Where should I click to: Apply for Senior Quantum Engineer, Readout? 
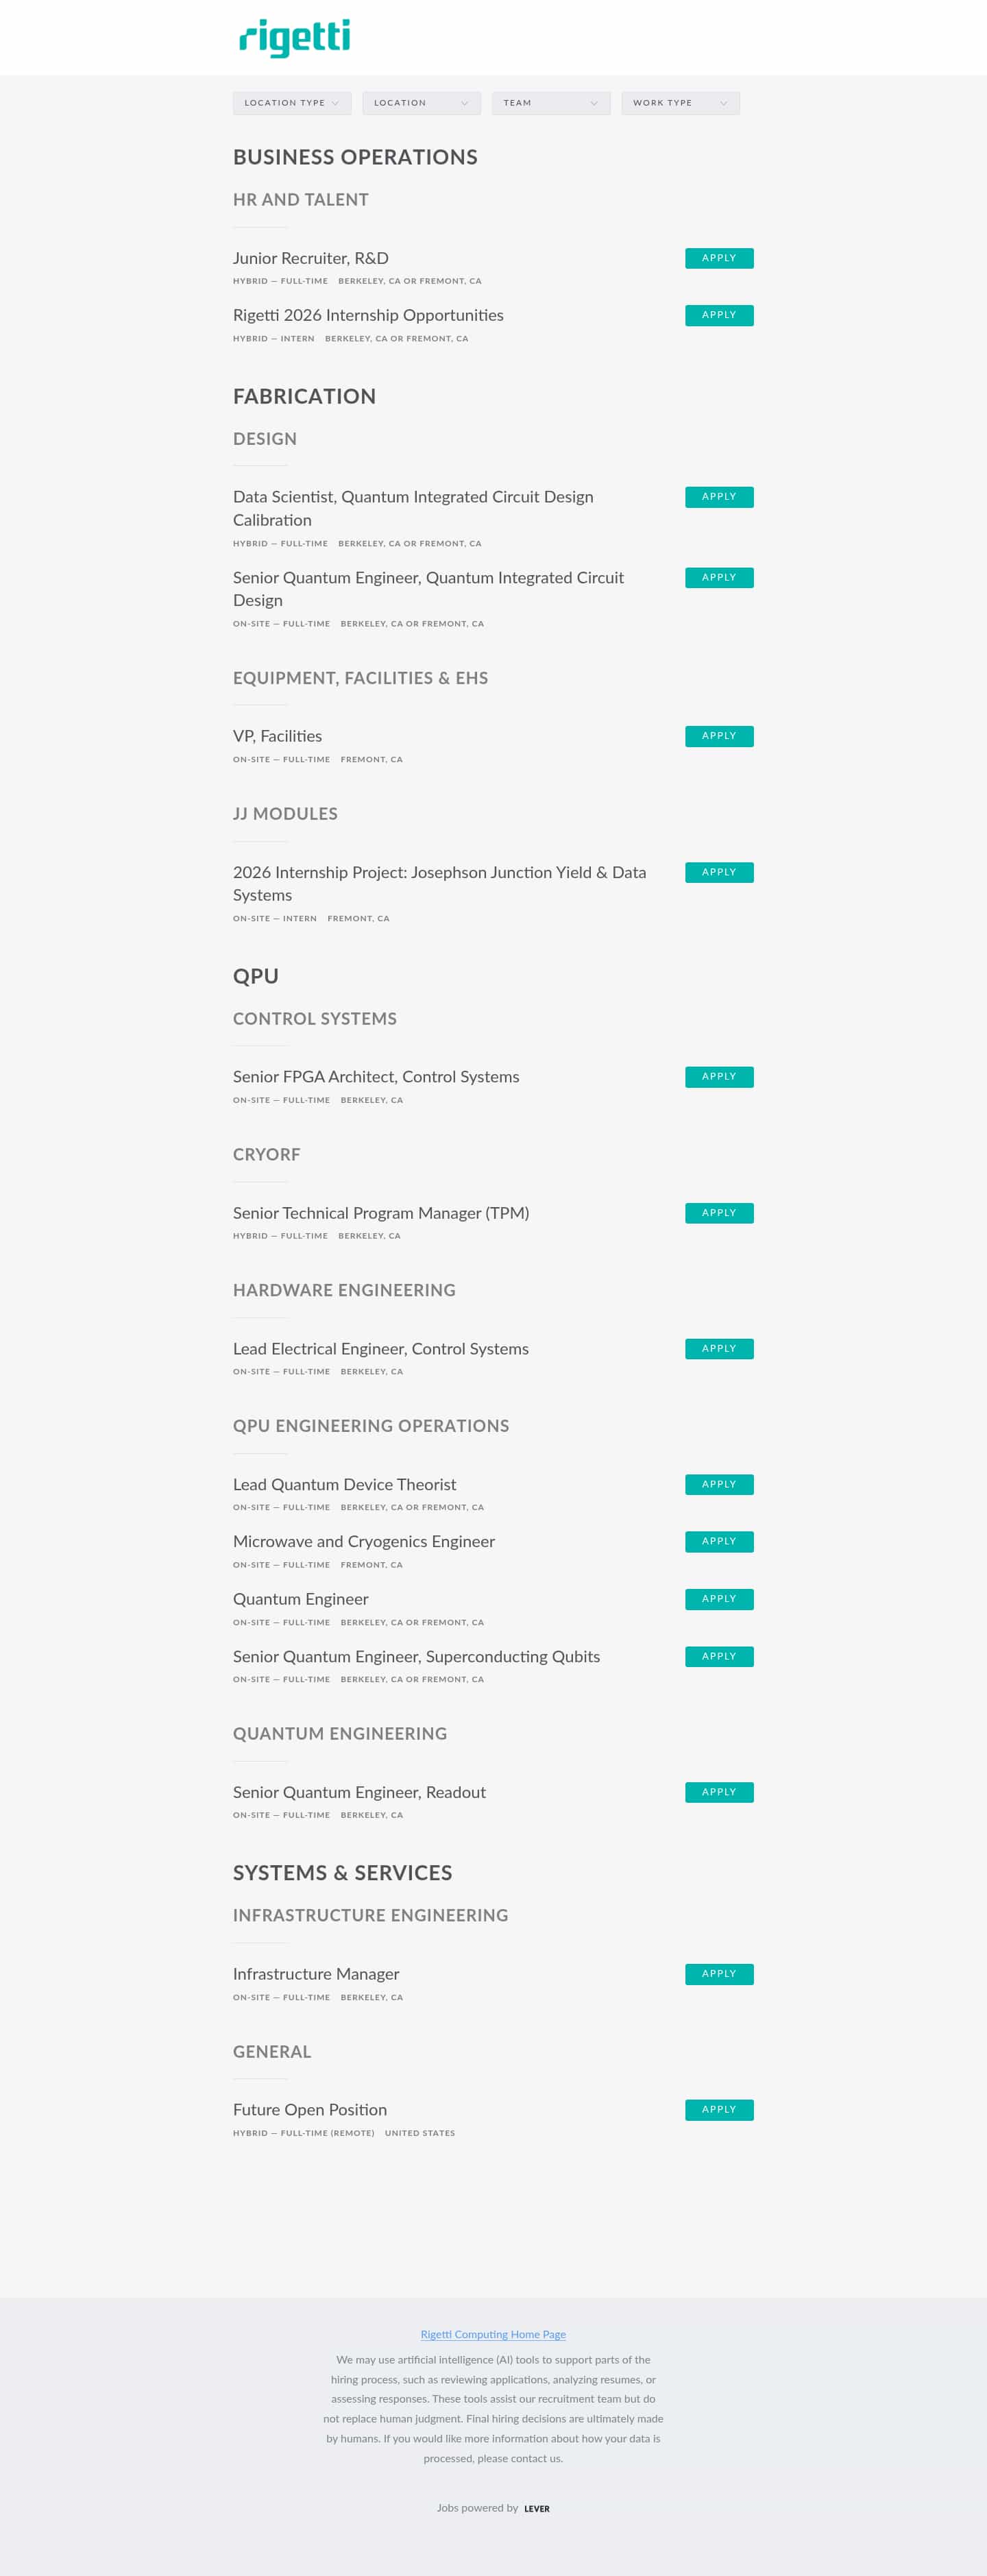718,1792
